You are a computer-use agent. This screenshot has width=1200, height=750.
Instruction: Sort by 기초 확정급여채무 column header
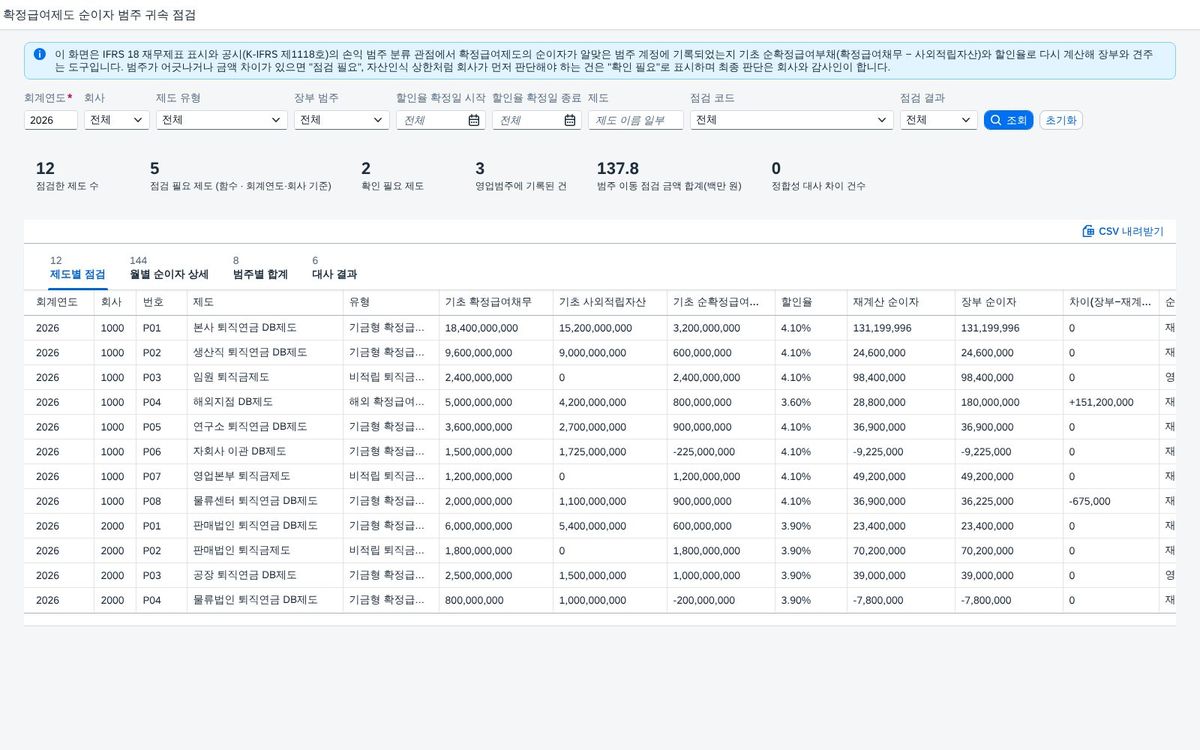click(495, 302)
